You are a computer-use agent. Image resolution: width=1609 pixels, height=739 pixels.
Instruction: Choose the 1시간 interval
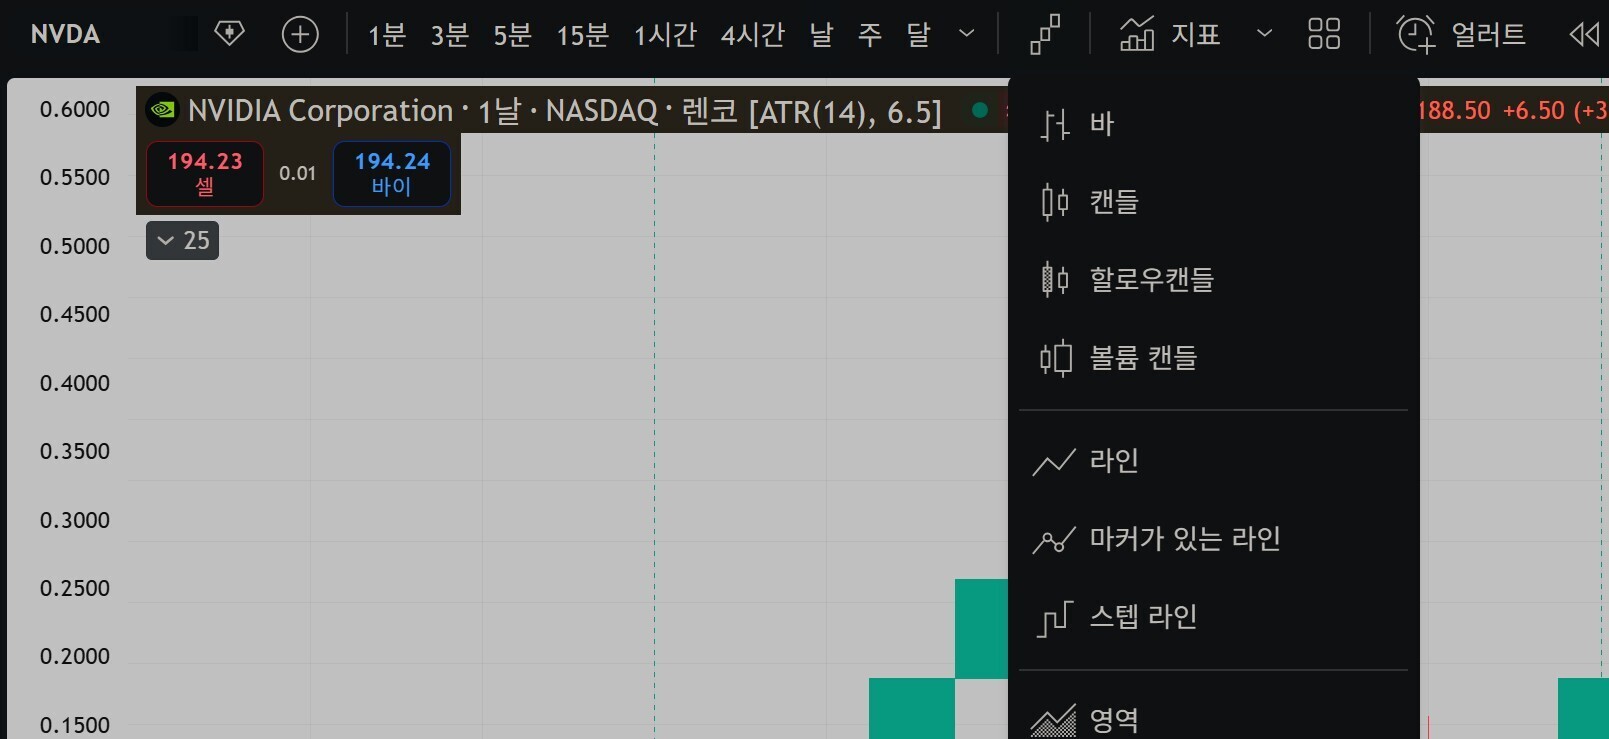tap(665, 35)
